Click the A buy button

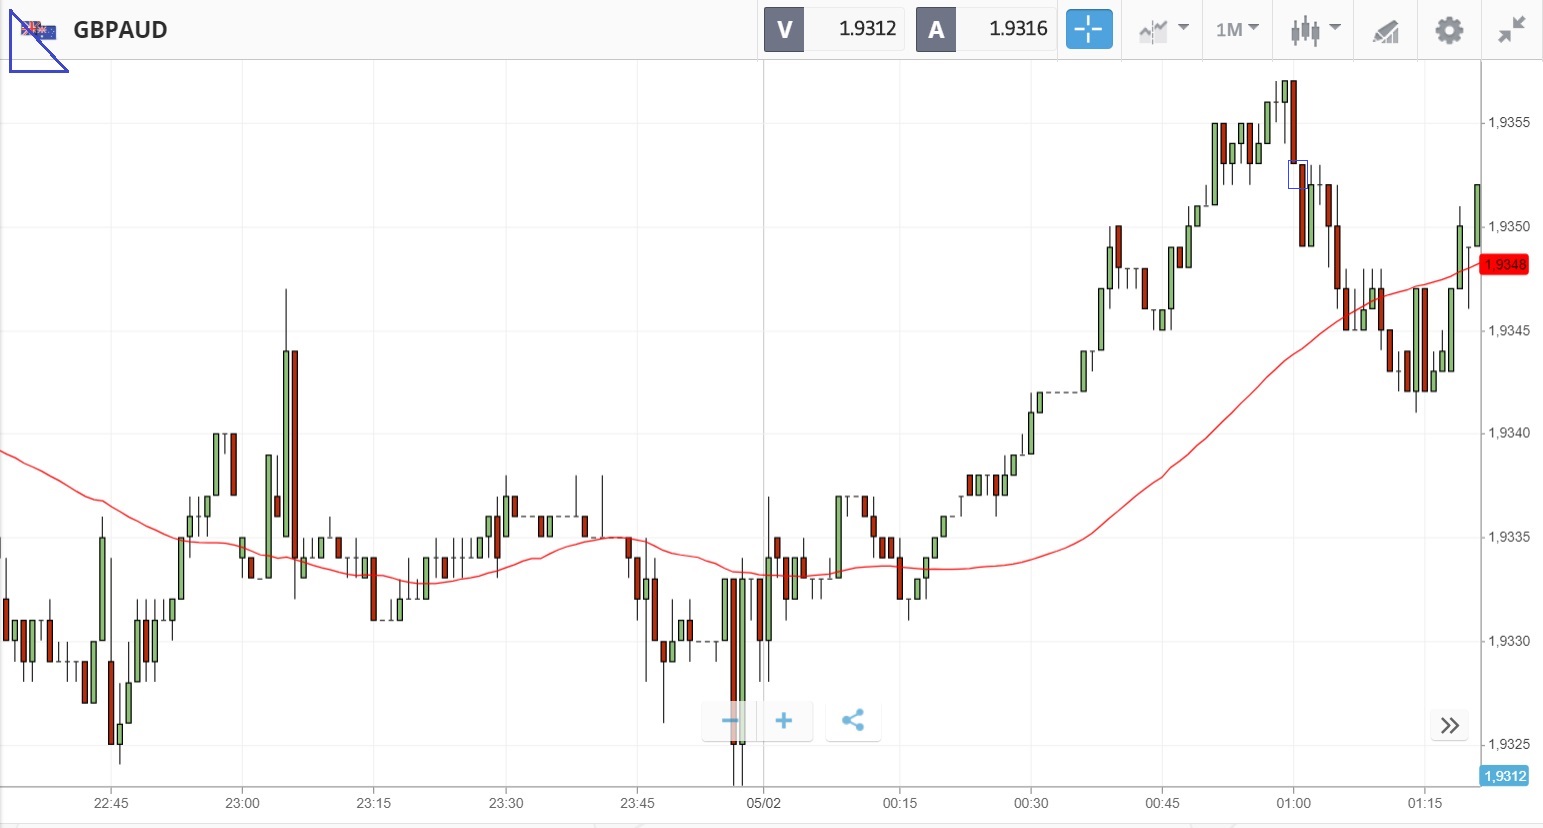pyautogui.click(x=936, y=30)
